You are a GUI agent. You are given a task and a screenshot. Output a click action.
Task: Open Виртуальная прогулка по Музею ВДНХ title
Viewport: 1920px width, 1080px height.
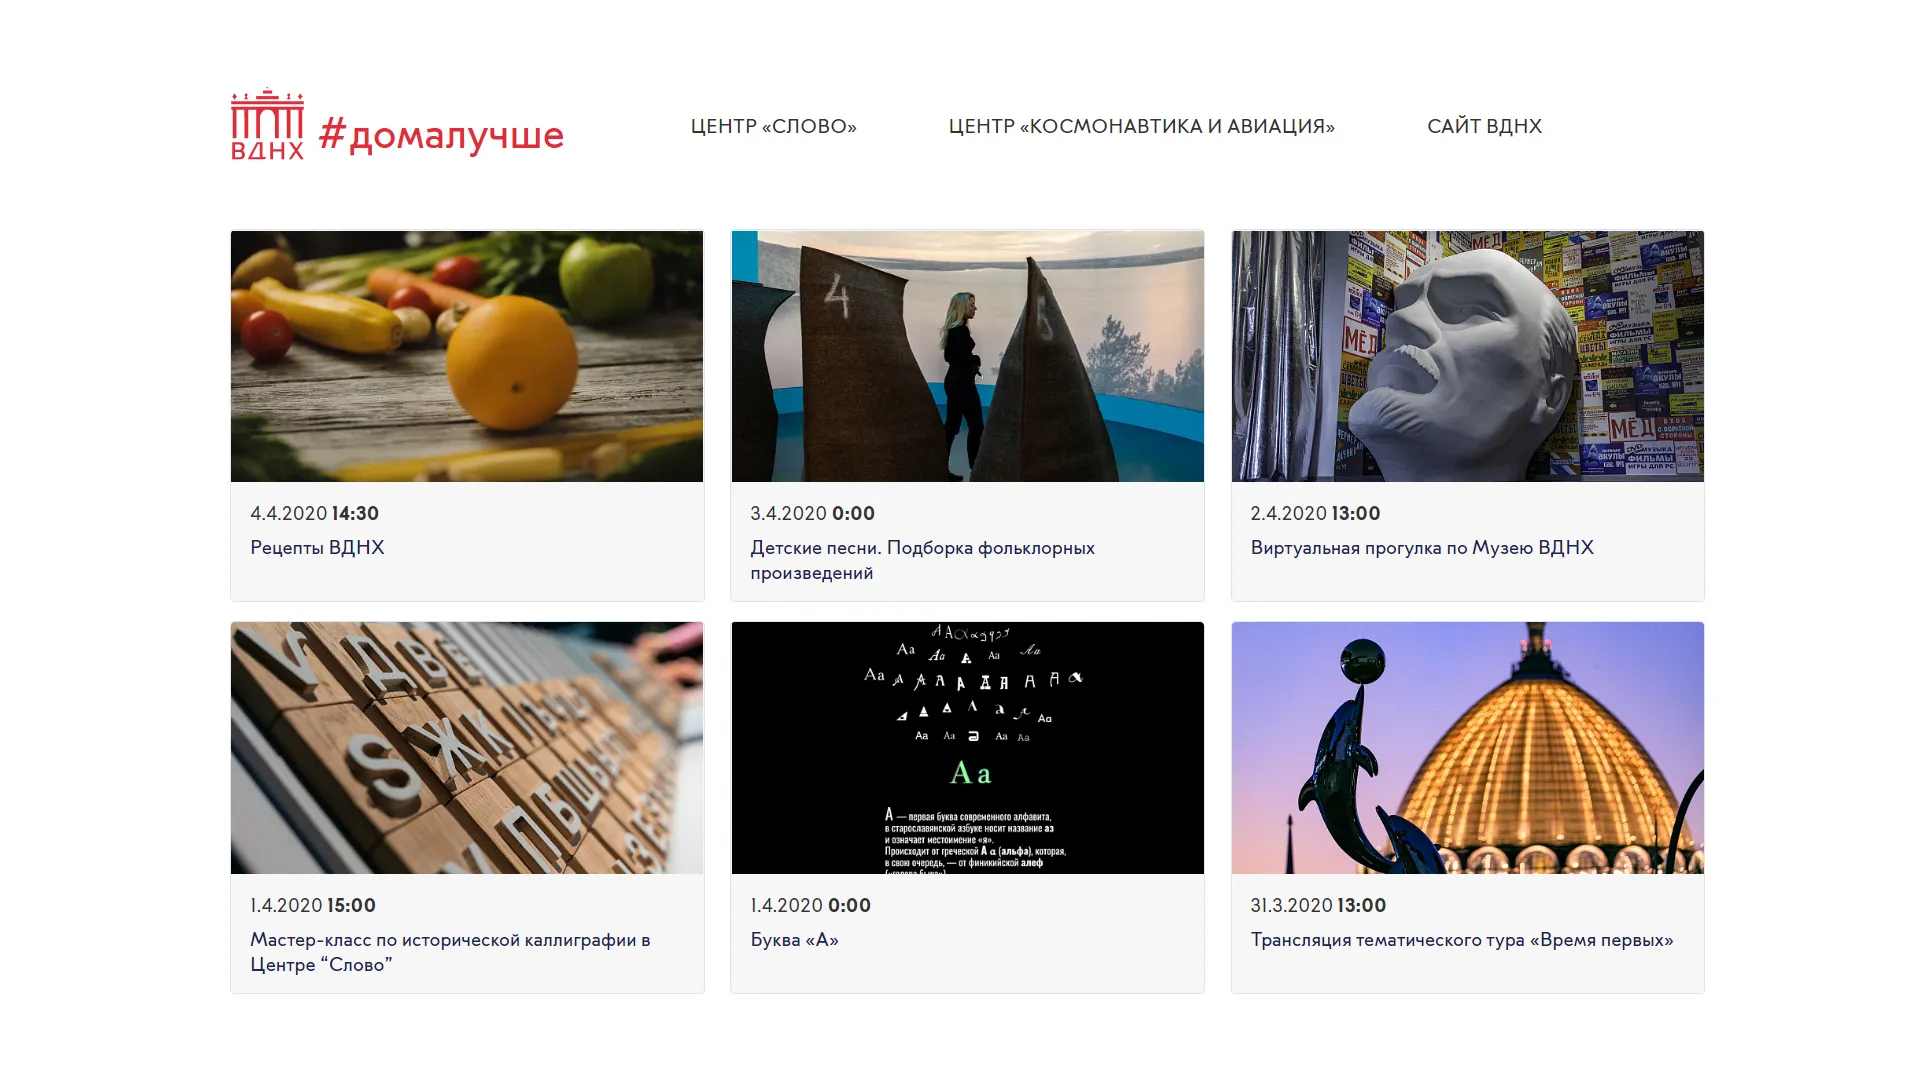pyautogui.click(x=1422, y=547)
